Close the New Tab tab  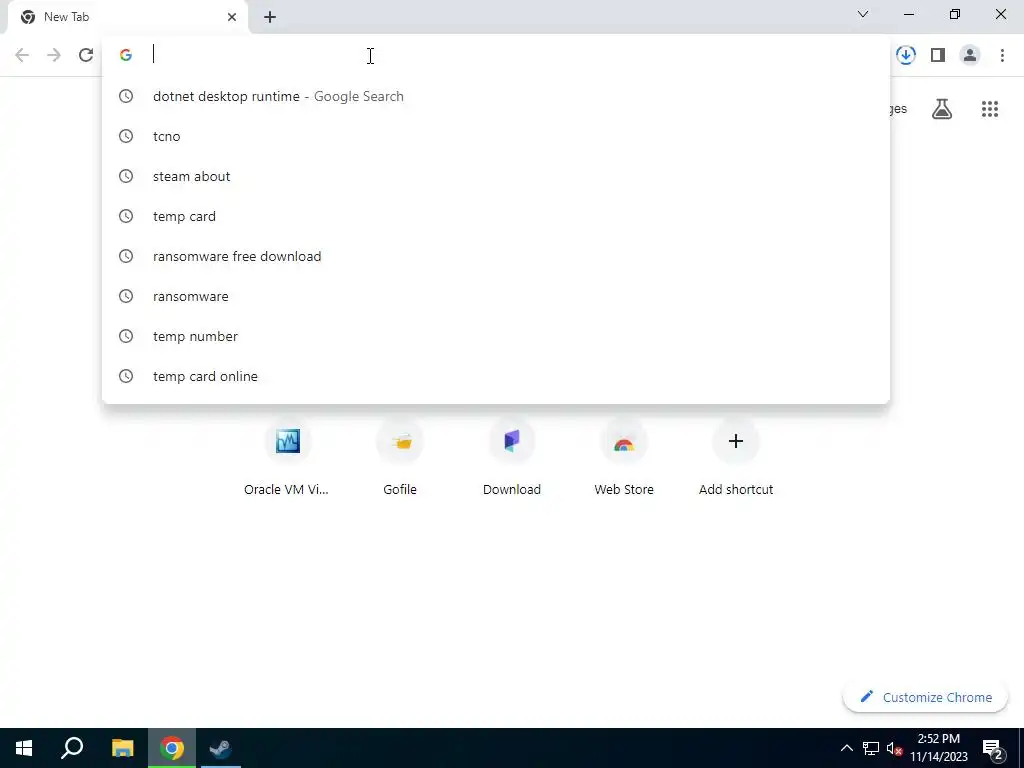(x=232, y=17)
